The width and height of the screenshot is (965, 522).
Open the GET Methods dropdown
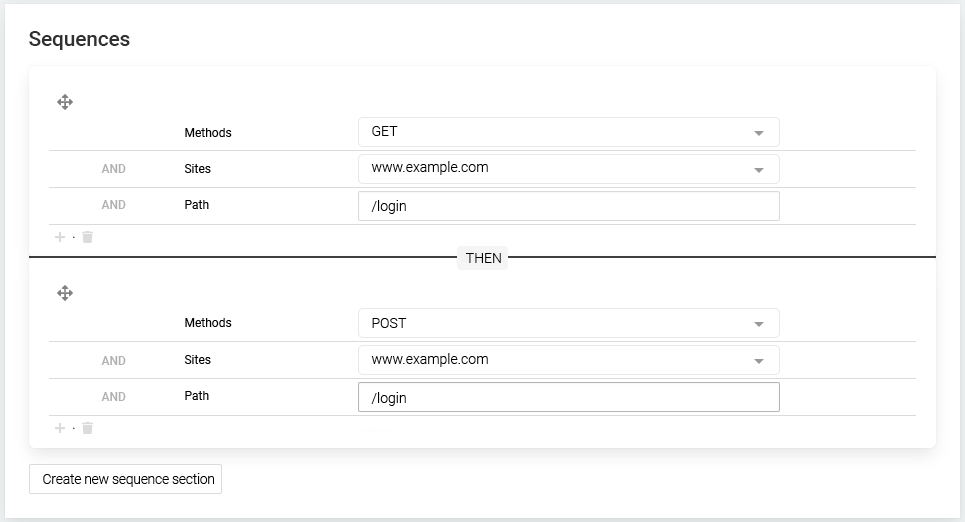point(569,132)
